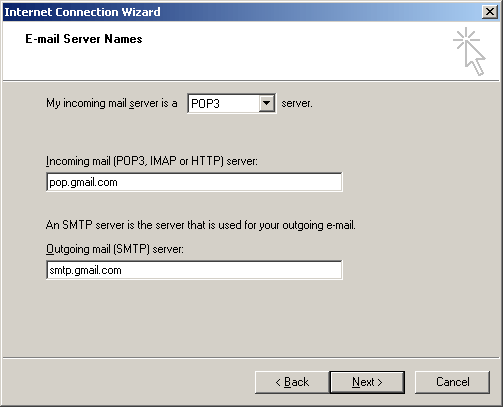This screenshot has height=407, width=503.
Task: Expand the incoming server type dropdown arrow
Action: point(267,103)
